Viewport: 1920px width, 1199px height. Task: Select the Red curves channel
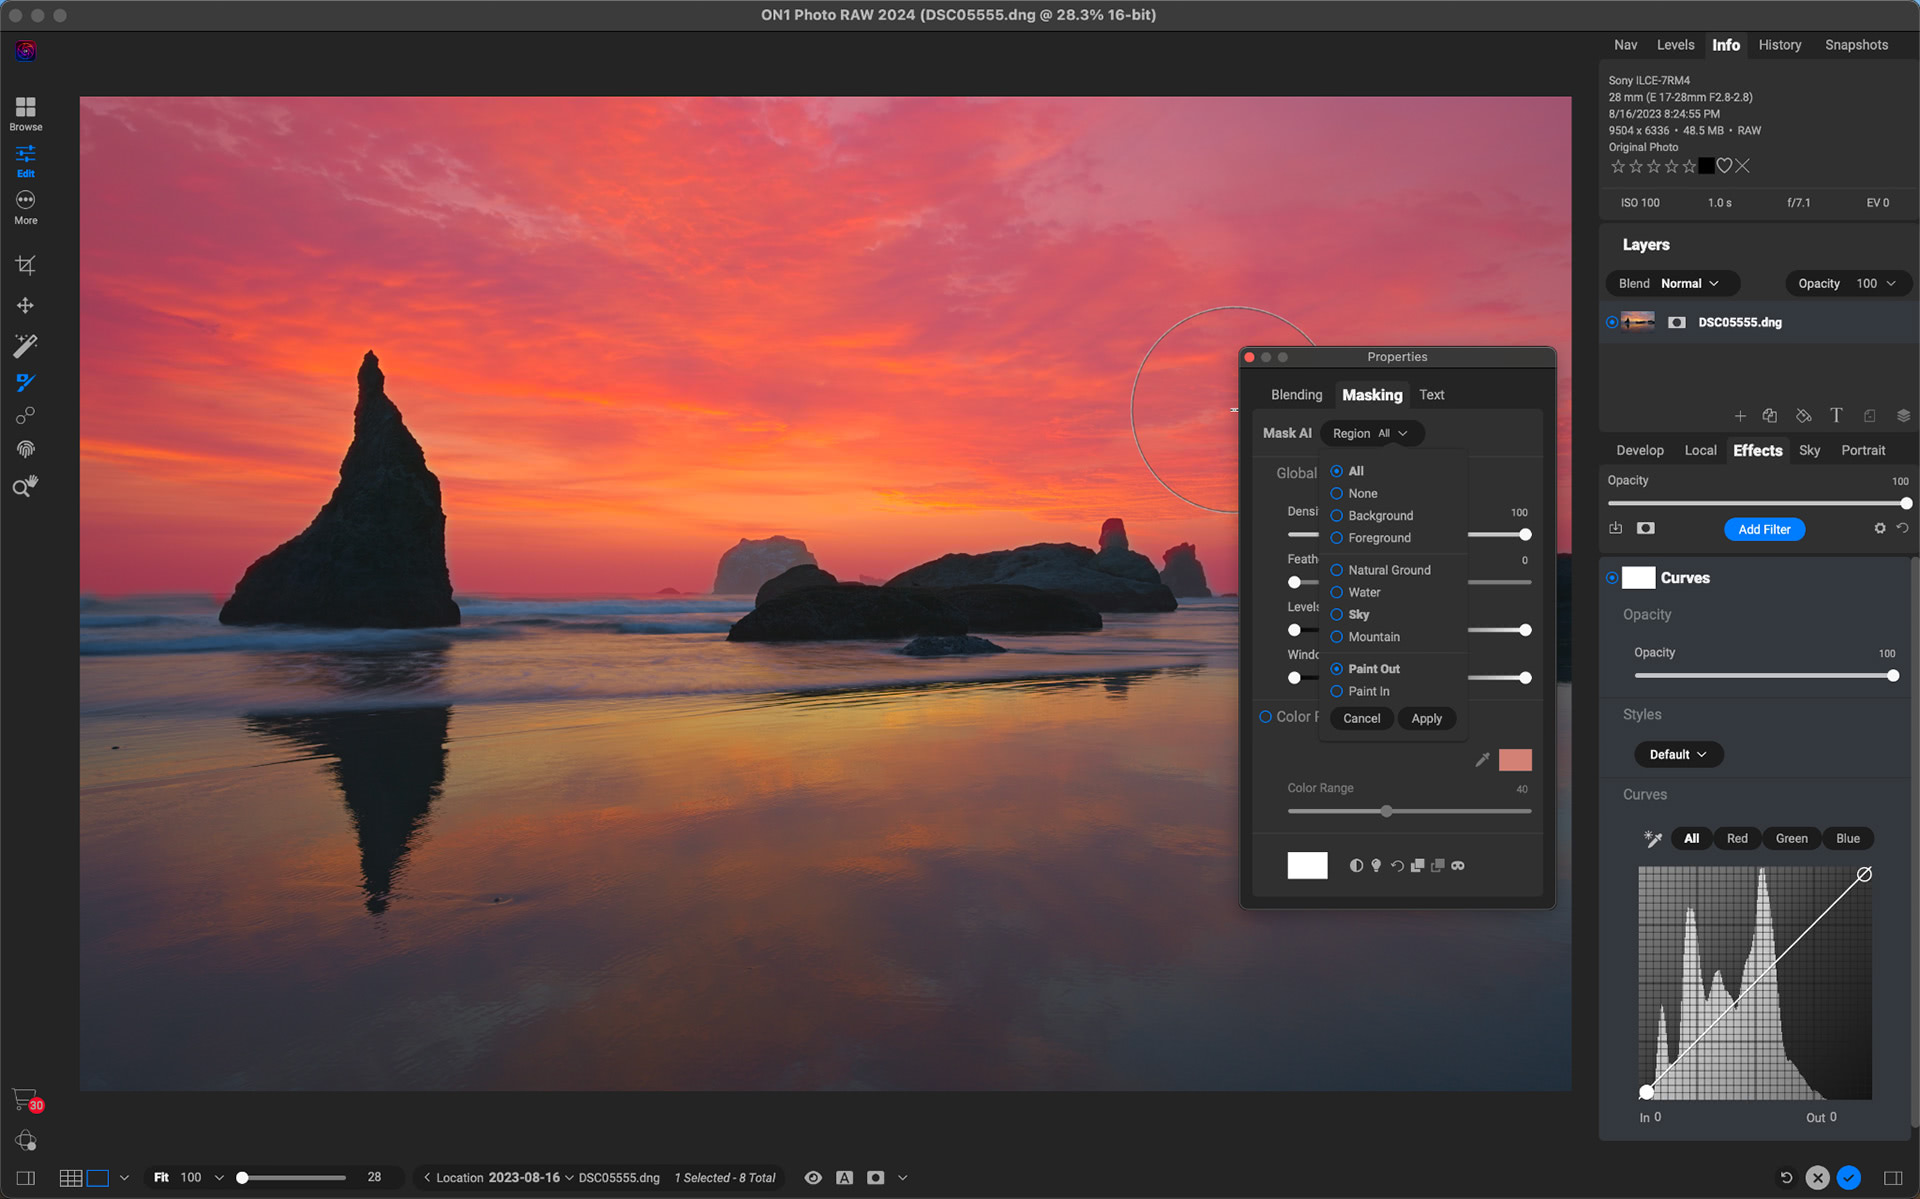click(x=1737, y=838)
